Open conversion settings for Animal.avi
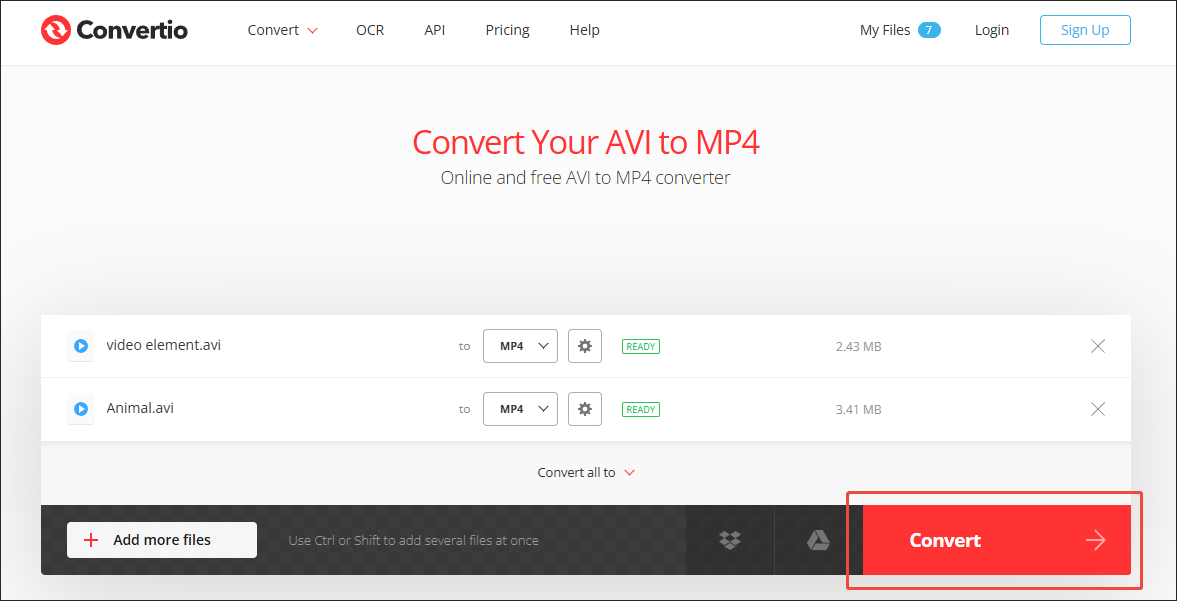 (585, 409)
